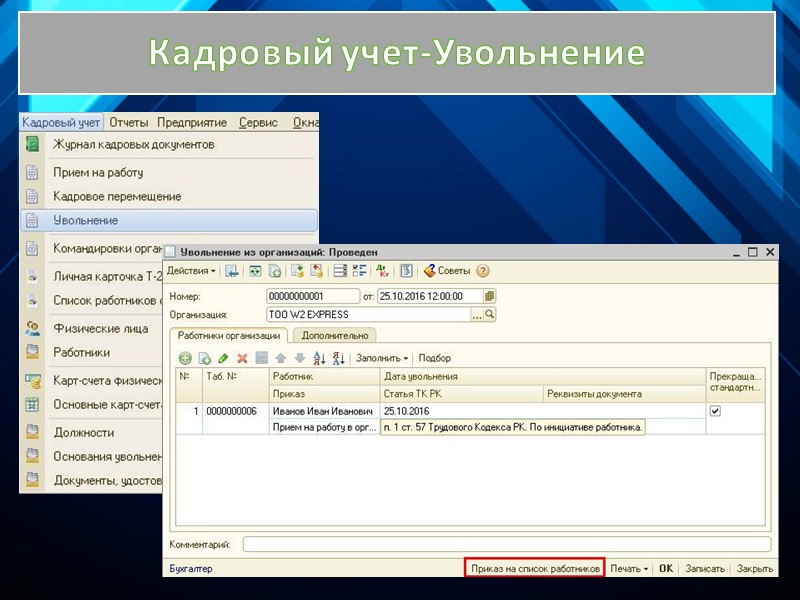Sort rows ascending with А-Я icon
Image resolution: width=800 pixels, height=600 pixels.
pos(319,358)
